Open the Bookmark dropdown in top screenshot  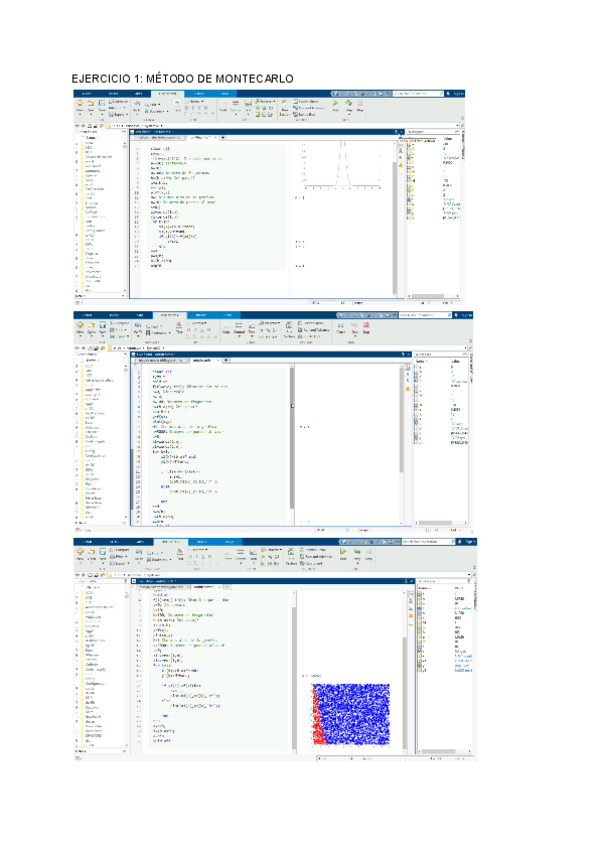[156, 111]
